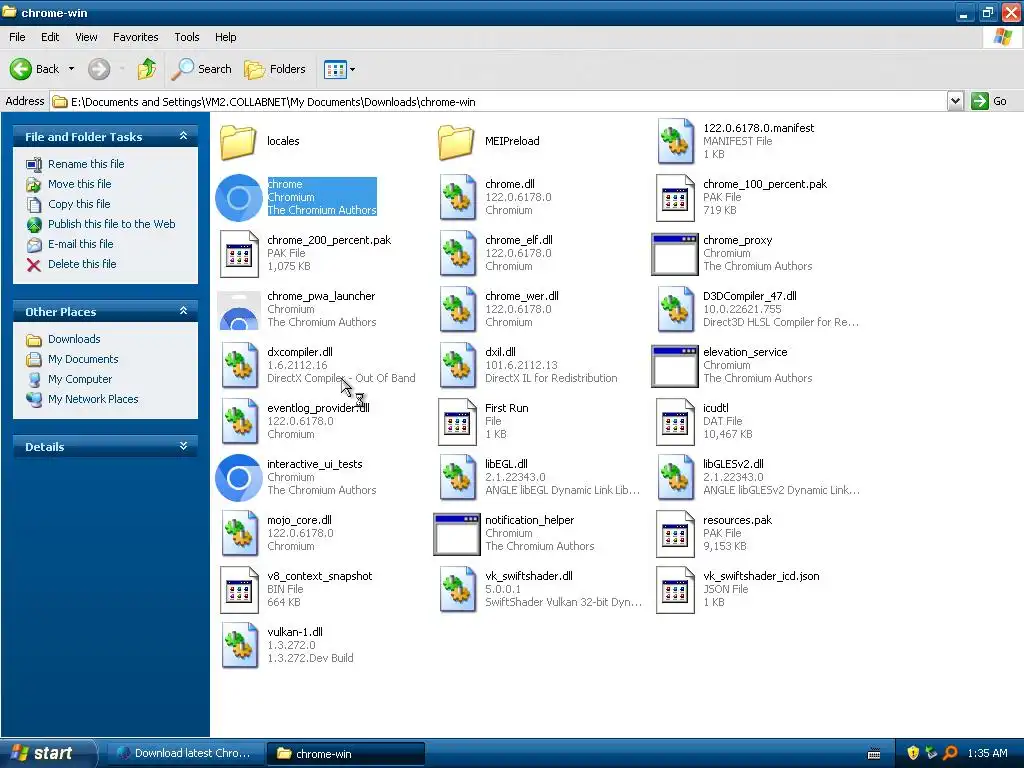Open the View menu
1024x768 pixels.
point(86,37)
